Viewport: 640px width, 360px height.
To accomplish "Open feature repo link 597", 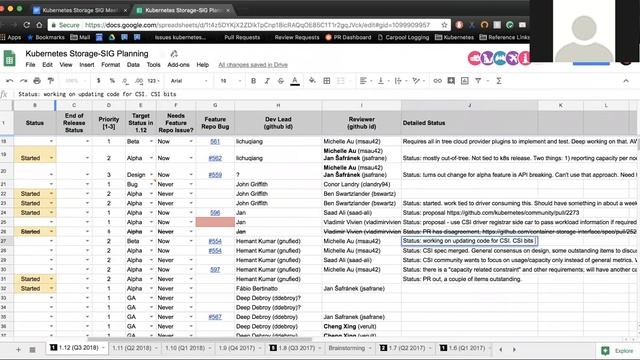I will tap(215, 270).
